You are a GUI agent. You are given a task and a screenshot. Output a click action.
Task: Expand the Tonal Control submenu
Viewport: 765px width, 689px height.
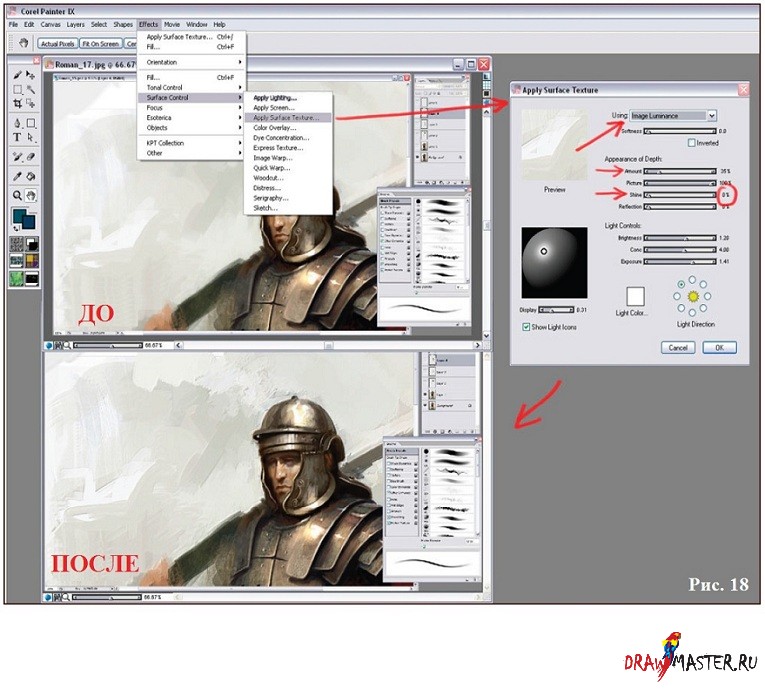pos(192,87)
